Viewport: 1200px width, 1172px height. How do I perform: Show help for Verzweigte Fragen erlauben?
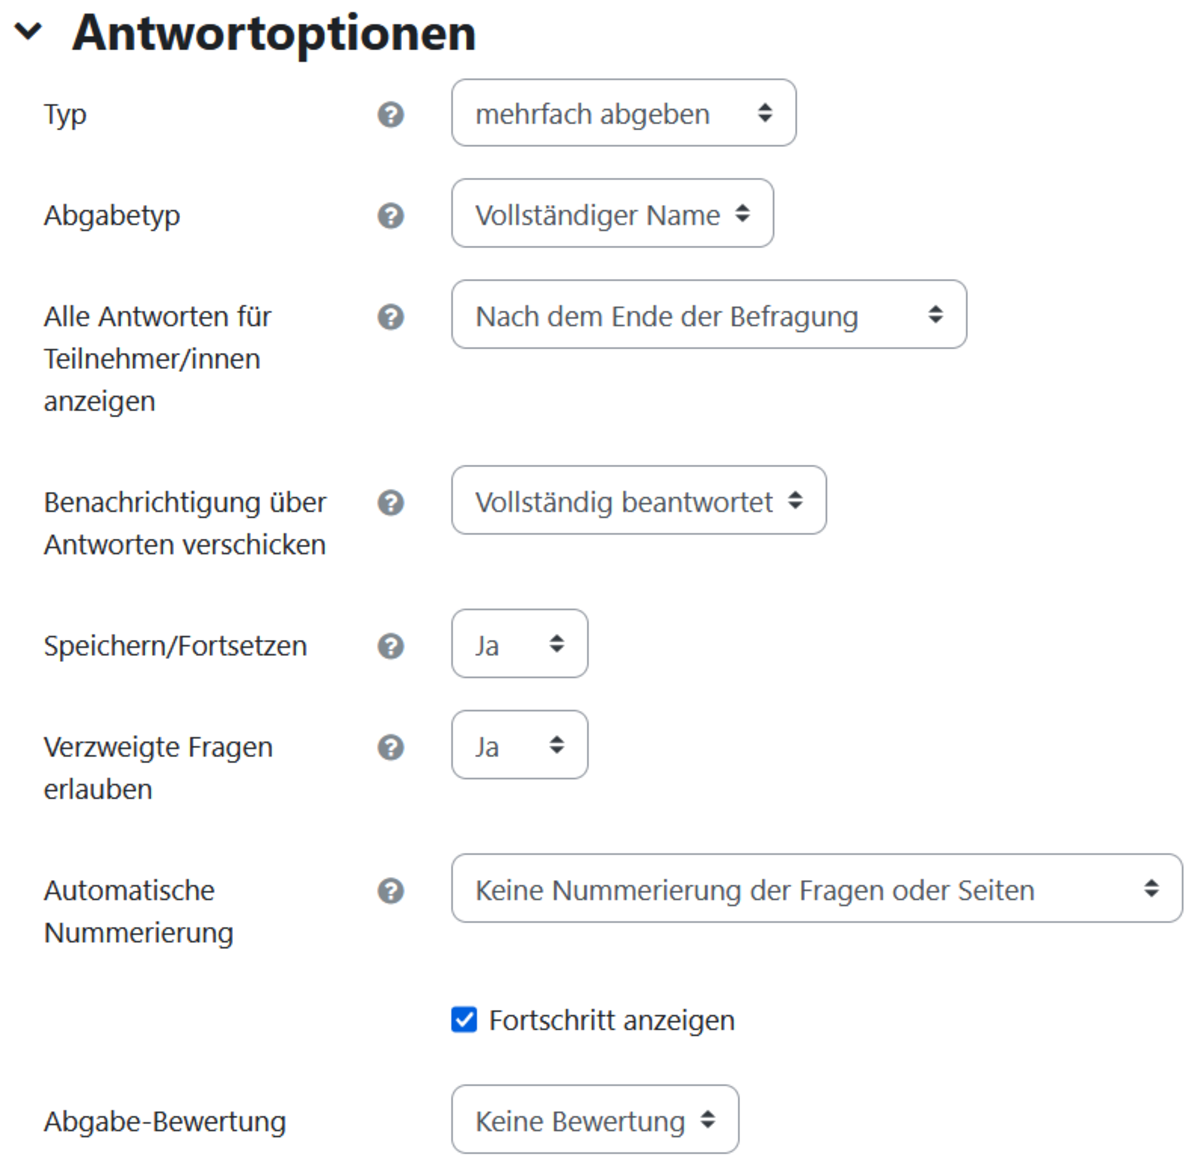[391, 747]
